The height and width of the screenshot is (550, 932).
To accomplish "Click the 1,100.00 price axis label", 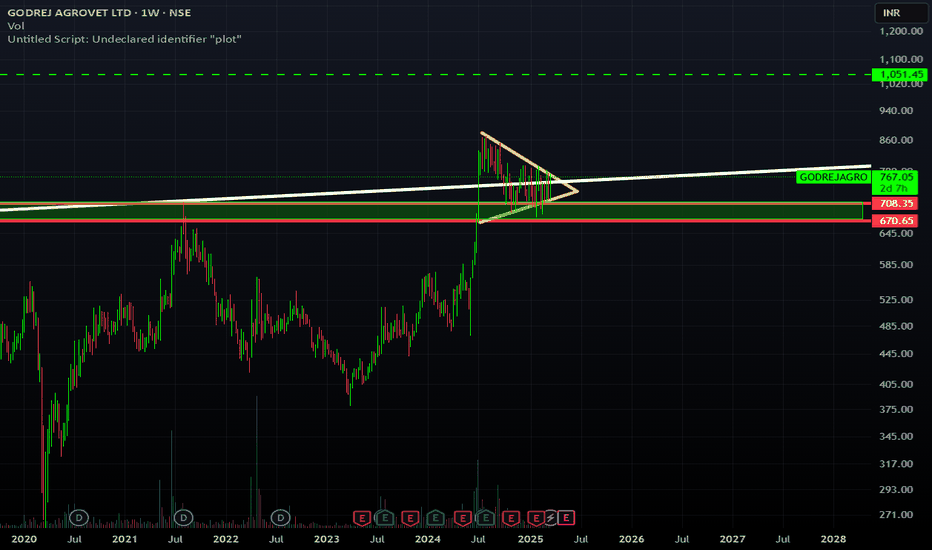I will click(x=901, y=59).
